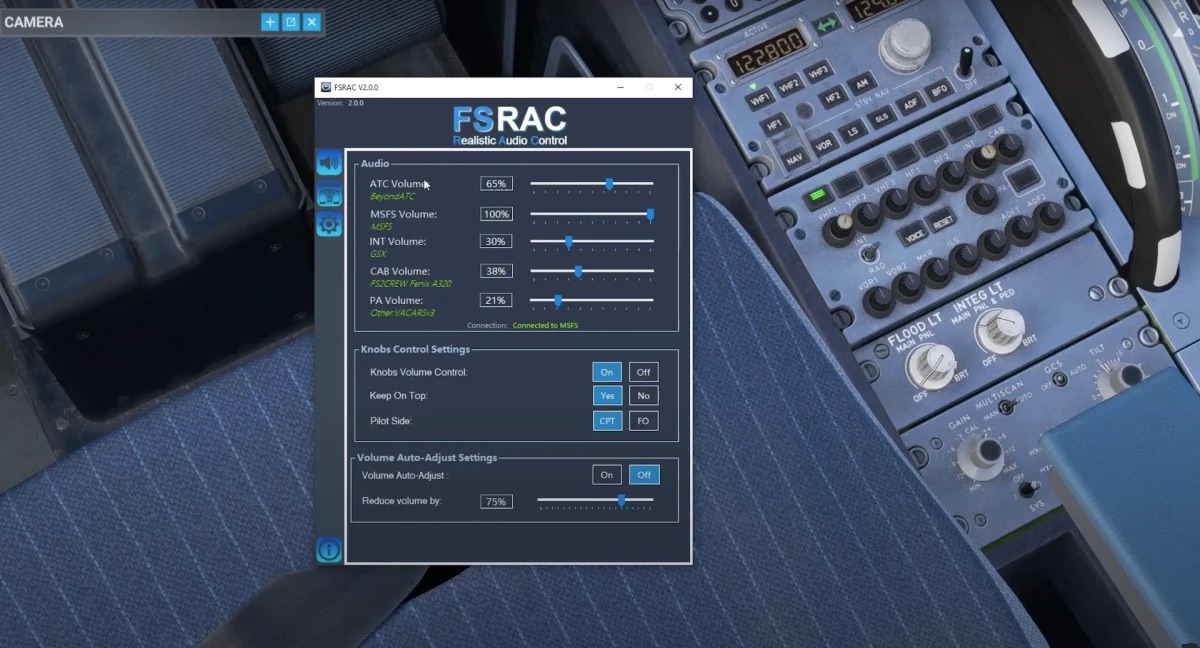1200x648 pixels.
Task: Click the Other:VACARSv3 label
Action: click(402, 313)
